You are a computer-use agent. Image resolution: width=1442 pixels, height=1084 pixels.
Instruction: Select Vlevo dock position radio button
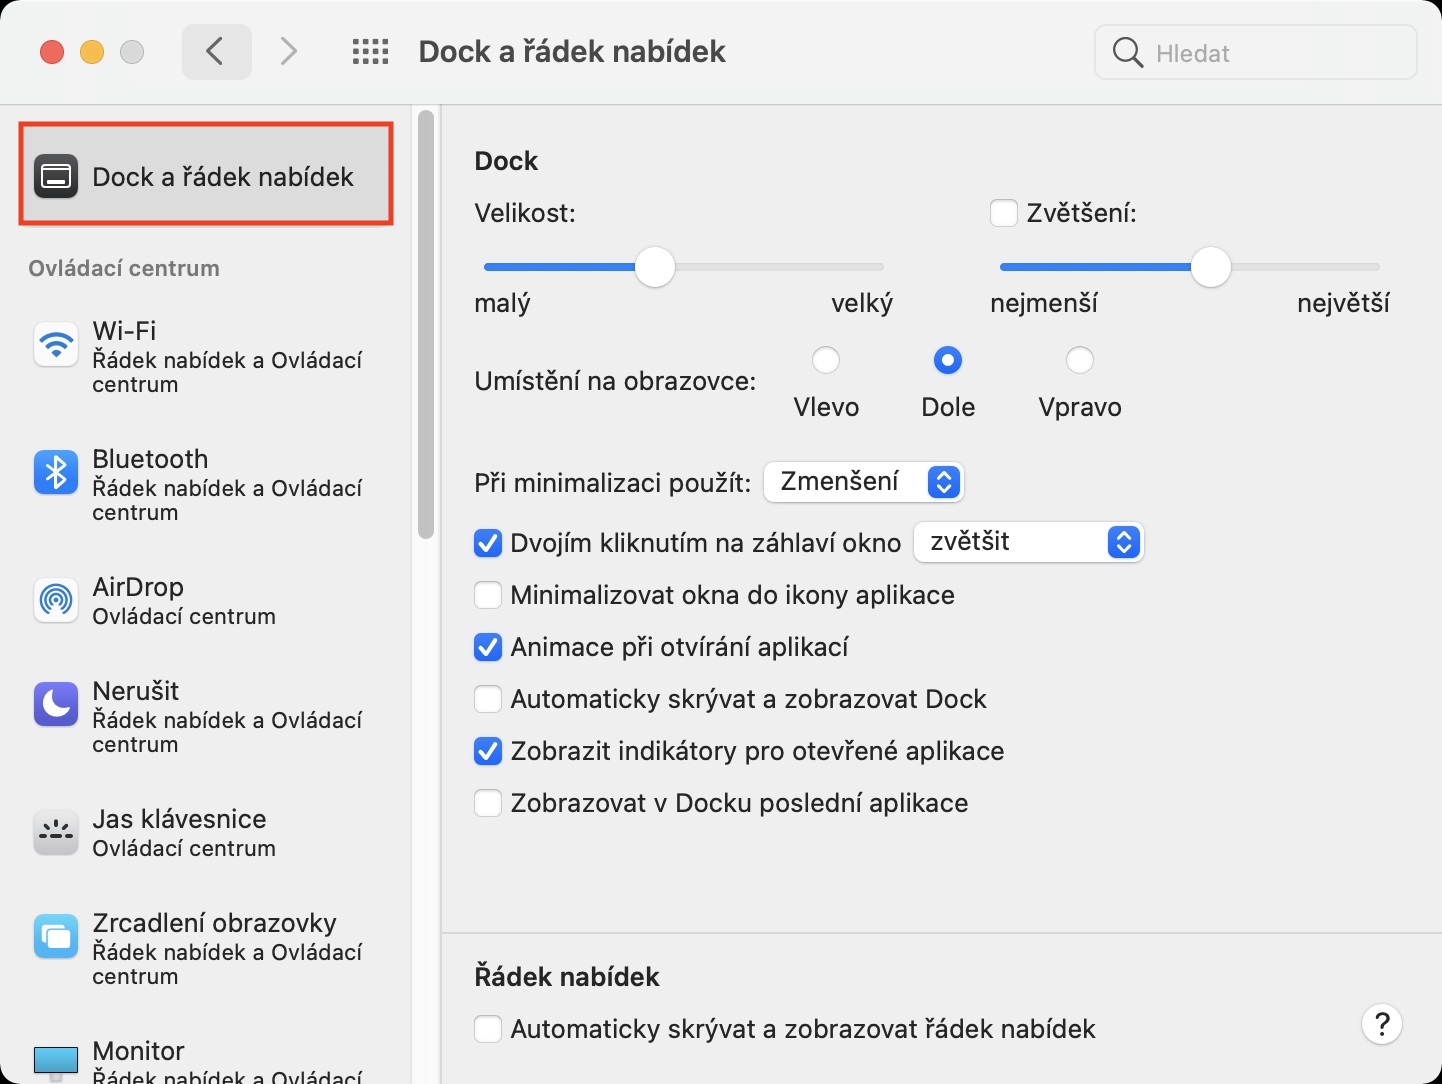pos(826,360)
